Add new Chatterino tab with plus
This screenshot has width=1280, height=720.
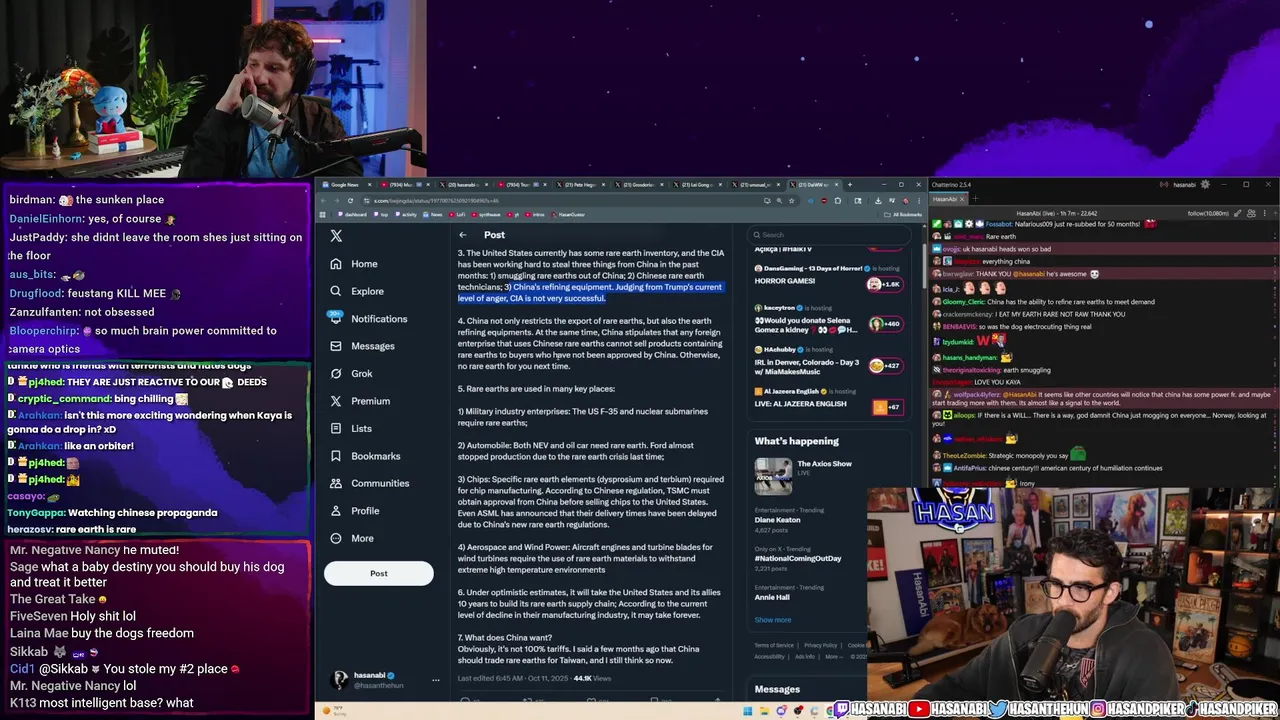click(x=976, y=199)
